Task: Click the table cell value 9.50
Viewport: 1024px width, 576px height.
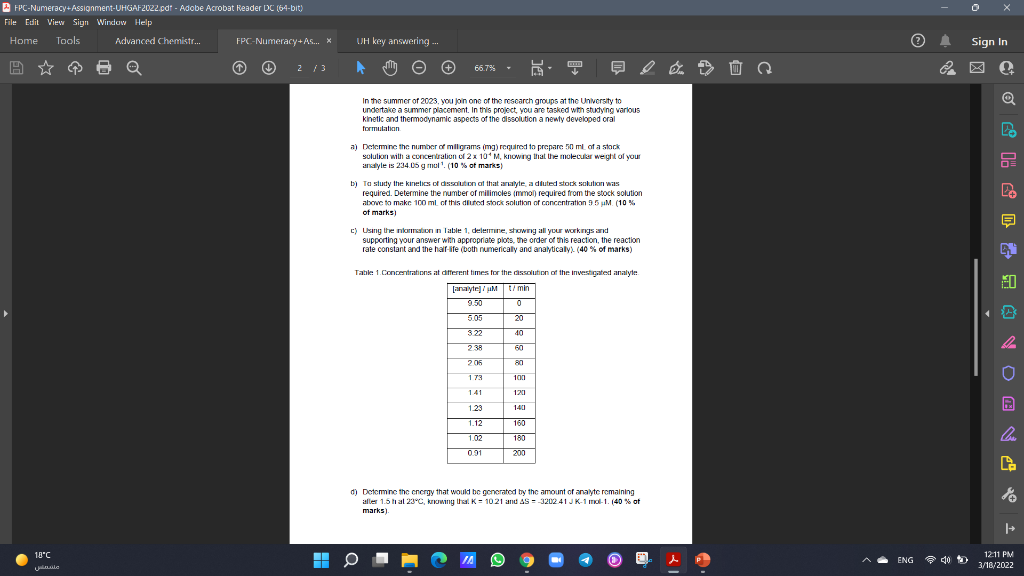Action: tap(475, 303)
